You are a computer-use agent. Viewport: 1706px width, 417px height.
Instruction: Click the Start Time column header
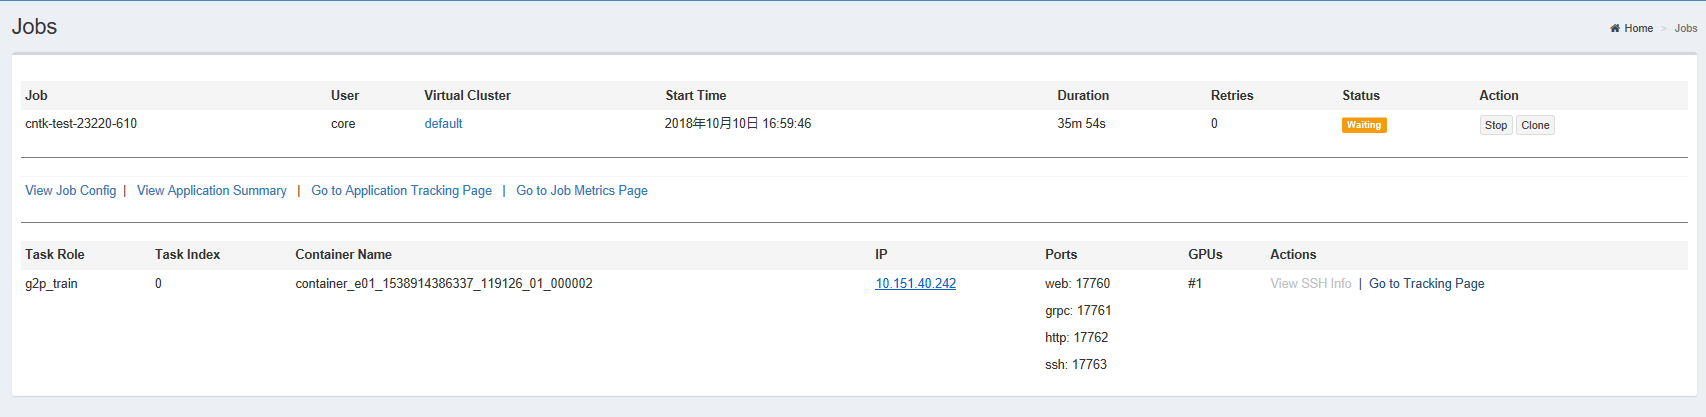pyautogui.click(x=696, y=95)
